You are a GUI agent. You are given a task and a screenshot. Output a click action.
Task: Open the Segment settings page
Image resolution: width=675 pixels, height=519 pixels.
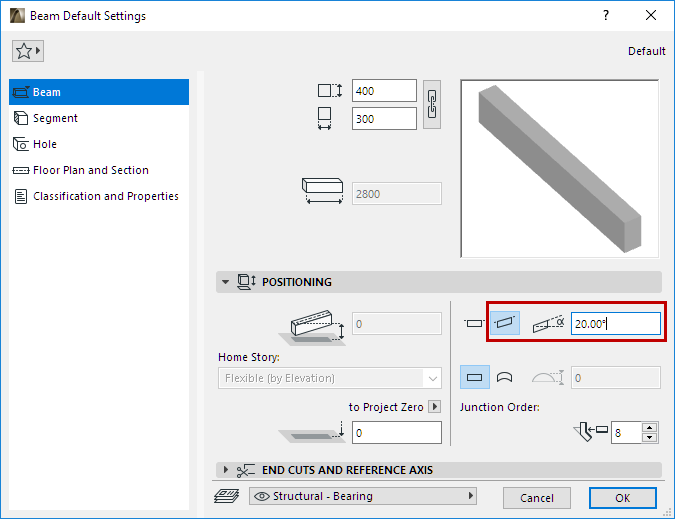click(x=99, y=118)
